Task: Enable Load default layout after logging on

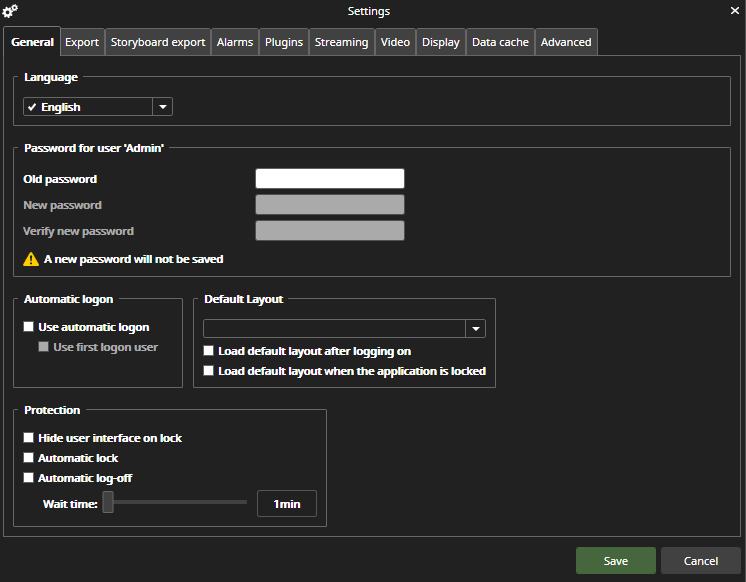Action: (209, 351)
